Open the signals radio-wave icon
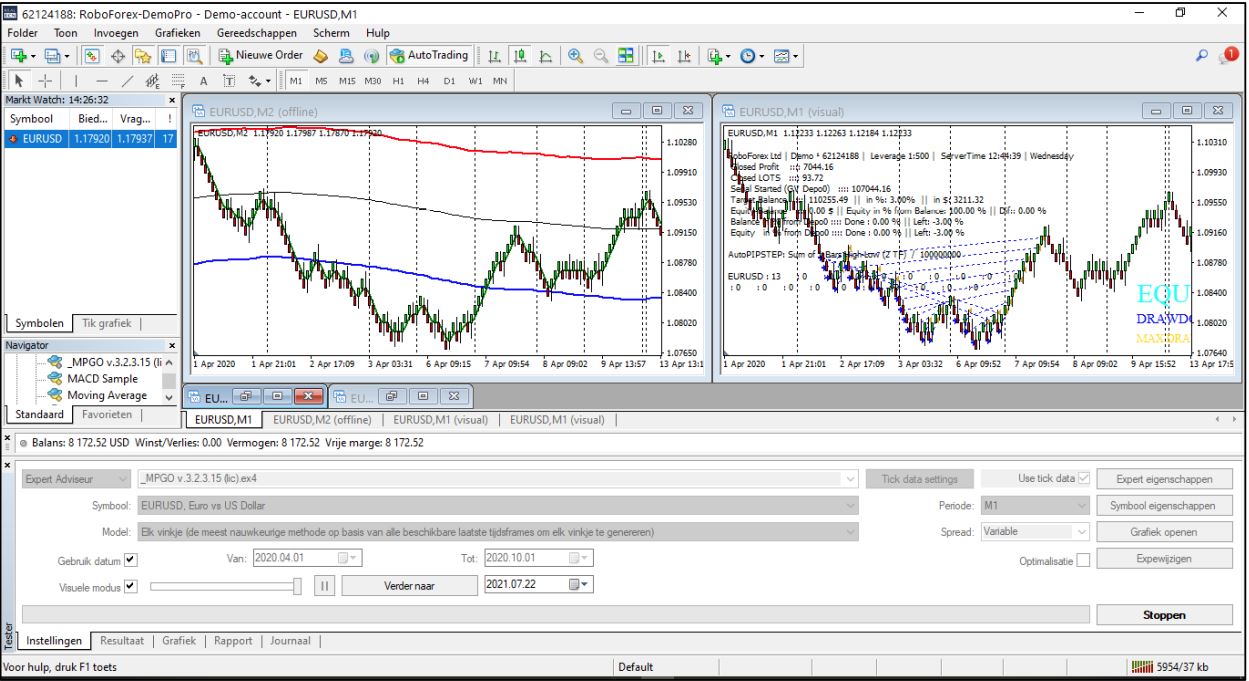1249x681 pixels. coord(370,55)
